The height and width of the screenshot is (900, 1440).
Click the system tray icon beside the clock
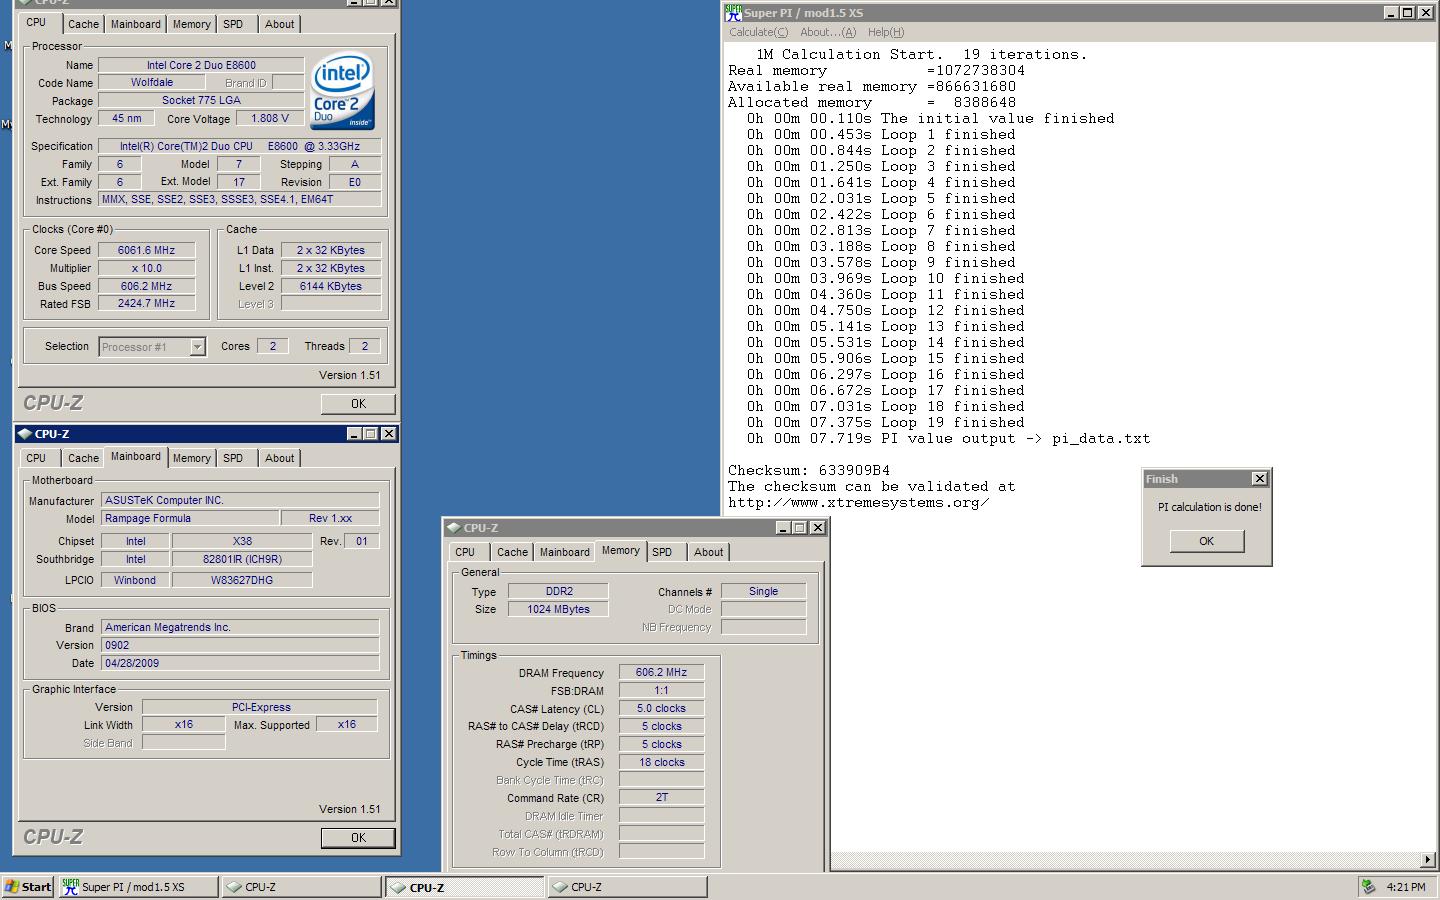pos(1368,887)
